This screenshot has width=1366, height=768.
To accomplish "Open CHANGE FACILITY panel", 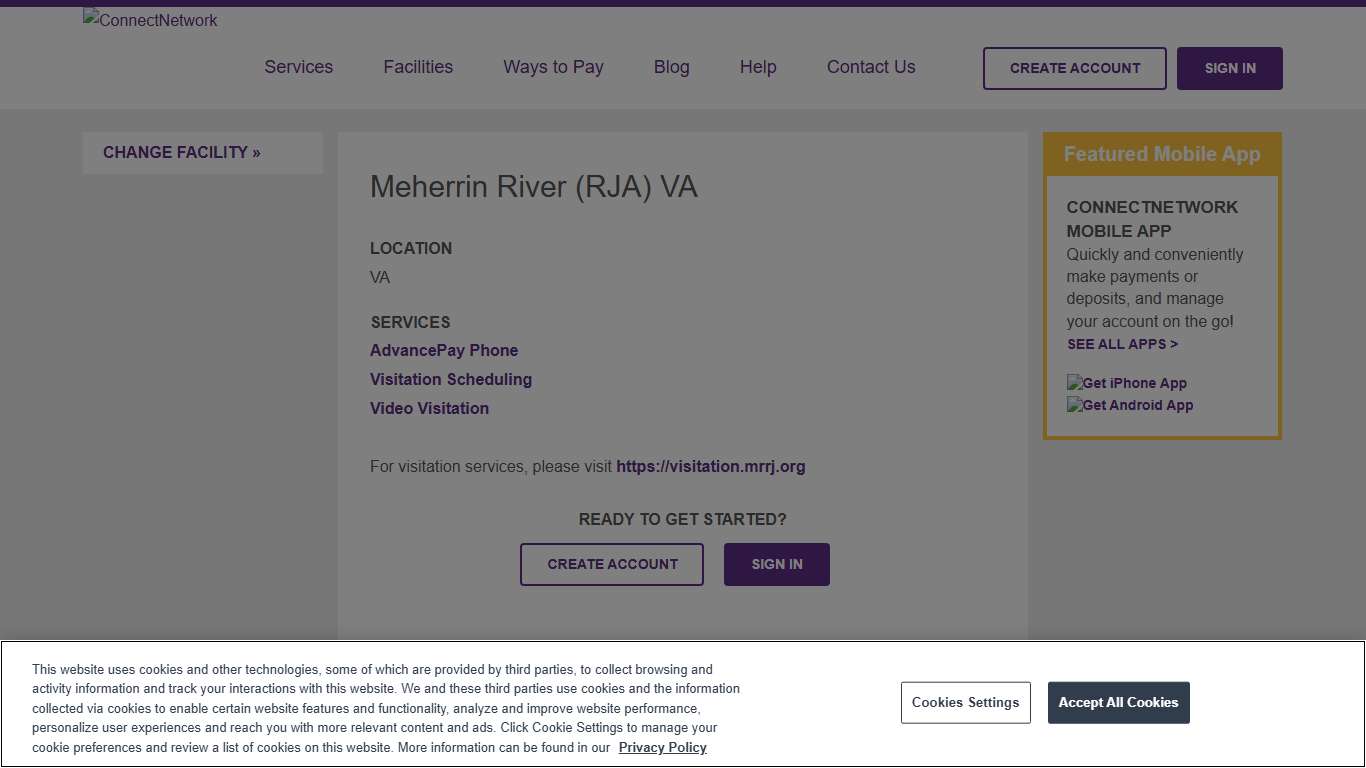I will click(x=181, y=152).
